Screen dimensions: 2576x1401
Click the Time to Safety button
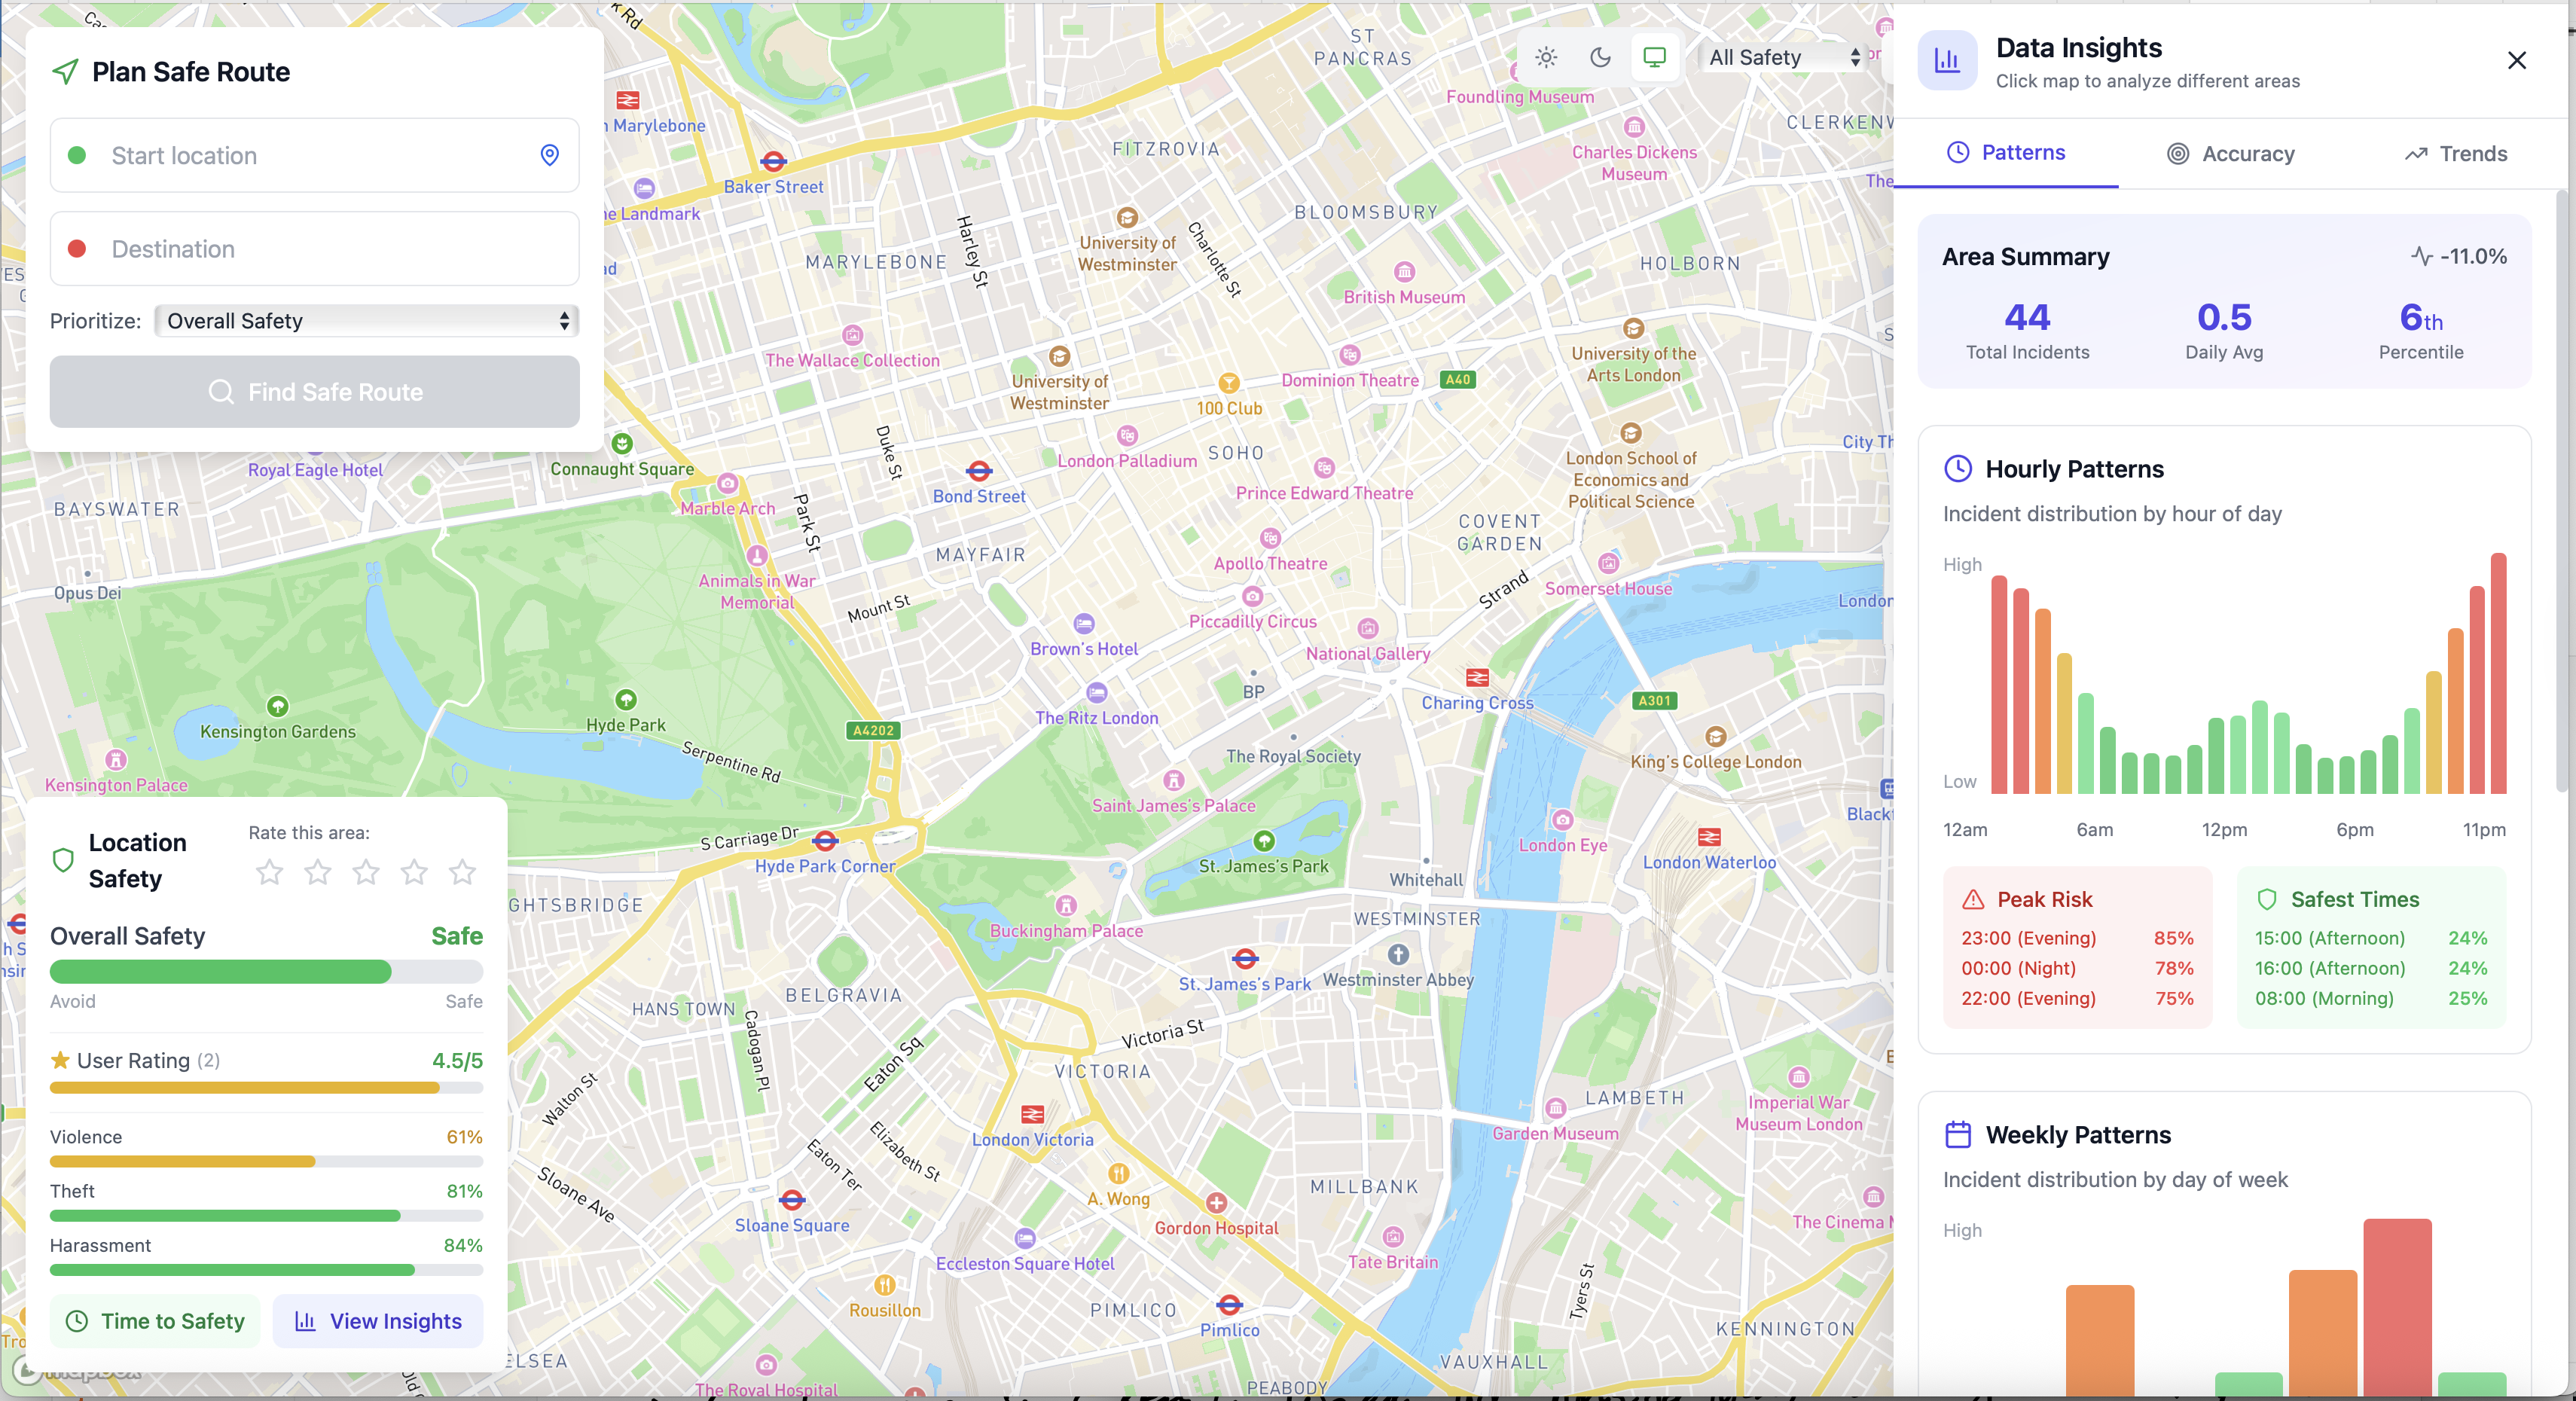tap(155, 1321)
